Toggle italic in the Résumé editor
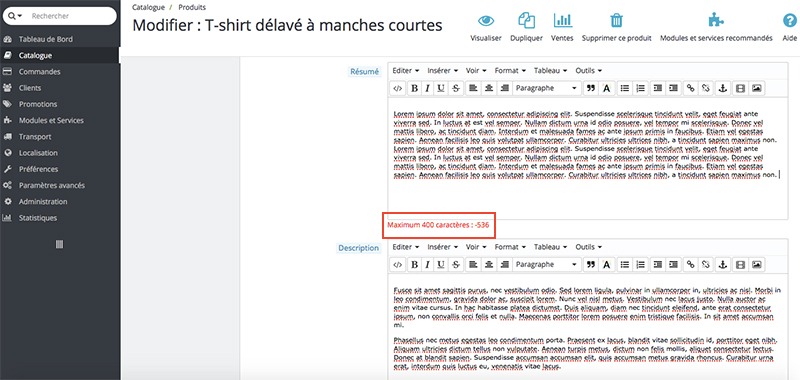This screenshot has width=800, height=380. [428, 88]
